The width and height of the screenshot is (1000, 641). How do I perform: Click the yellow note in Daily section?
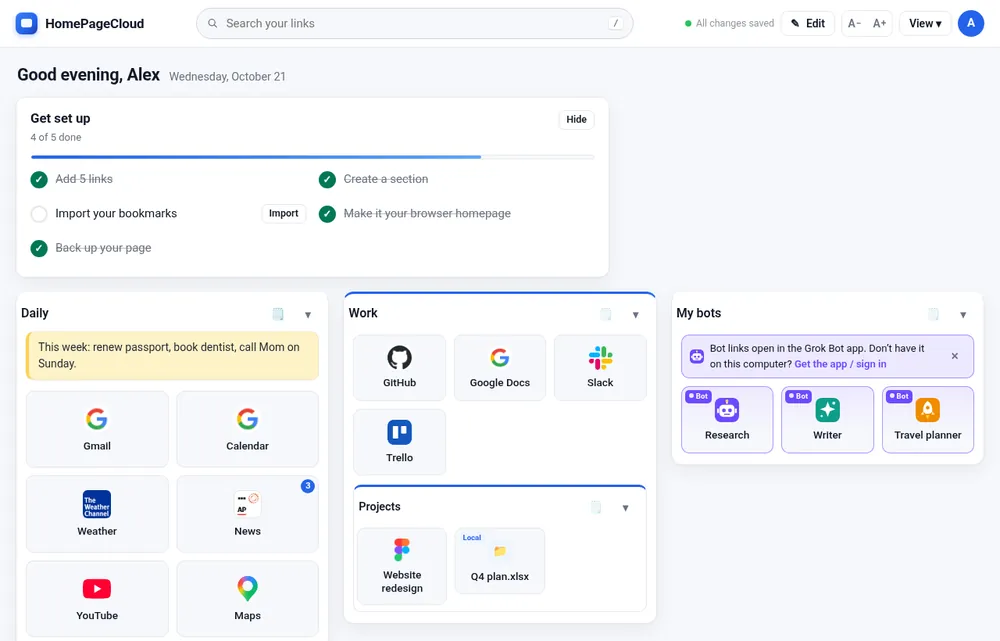(x=172, y=355)
